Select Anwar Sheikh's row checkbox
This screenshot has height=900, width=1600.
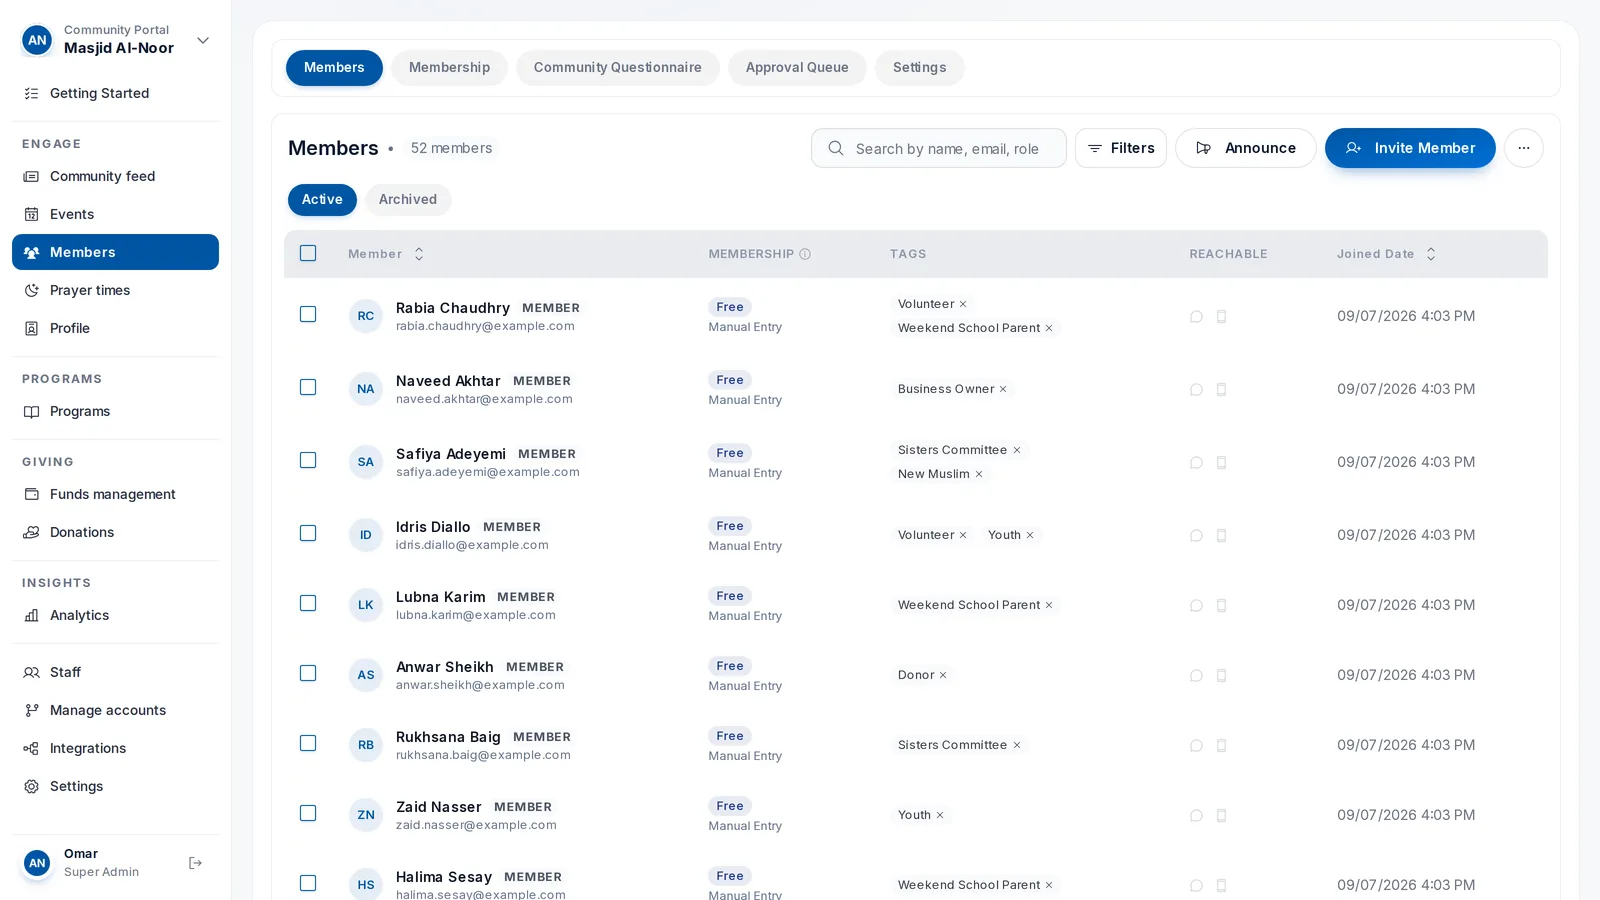point(308,673)
